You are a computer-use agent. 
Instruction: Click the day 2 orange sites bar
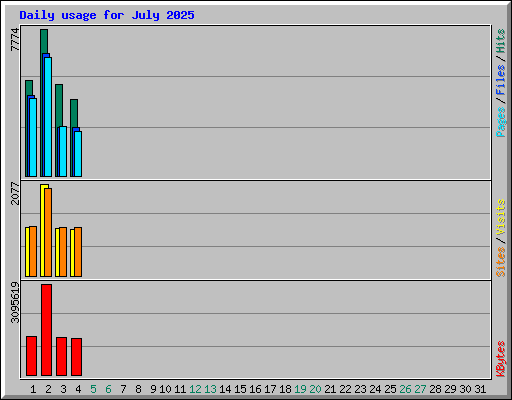48,232
